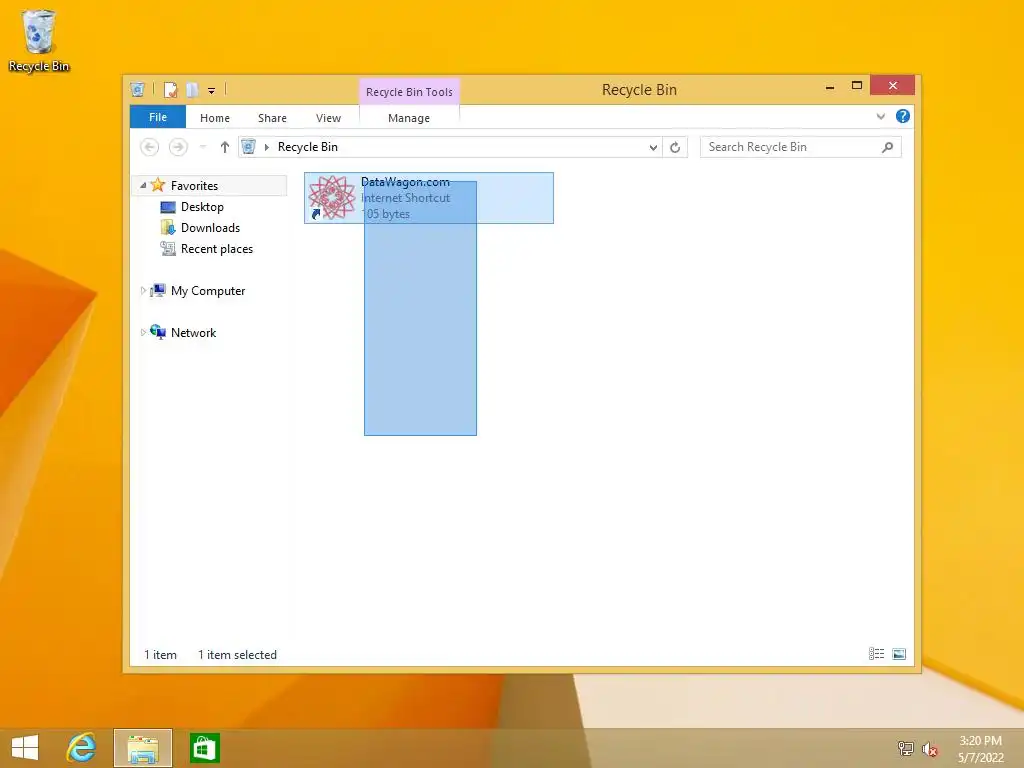Screen dimensions: 1024x768
Task: Minimize the Recycle Bin window
Action: pyautogui.click(x=830, y=86)
